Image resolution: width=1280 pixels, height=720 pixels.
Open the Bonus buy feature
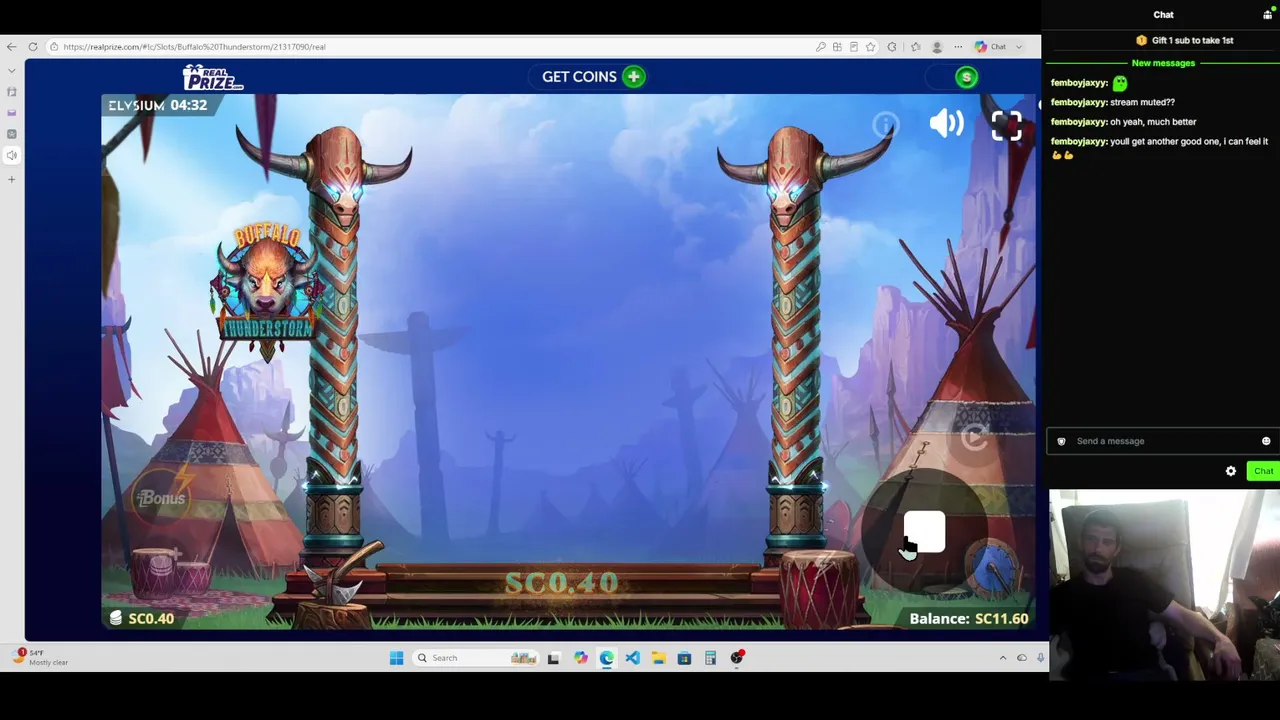[x=162, y=497]
